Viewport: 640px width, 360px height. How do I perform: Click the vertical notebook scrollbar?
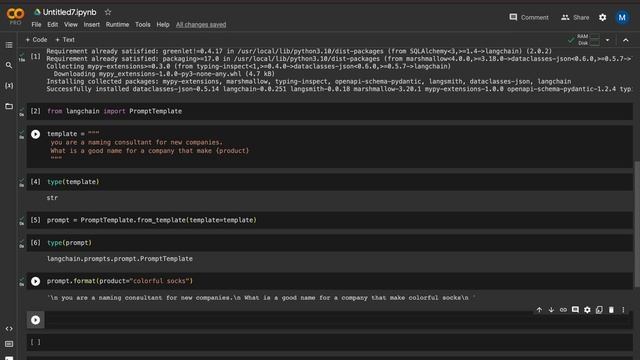pyautogui.click(x=637, y=224)
